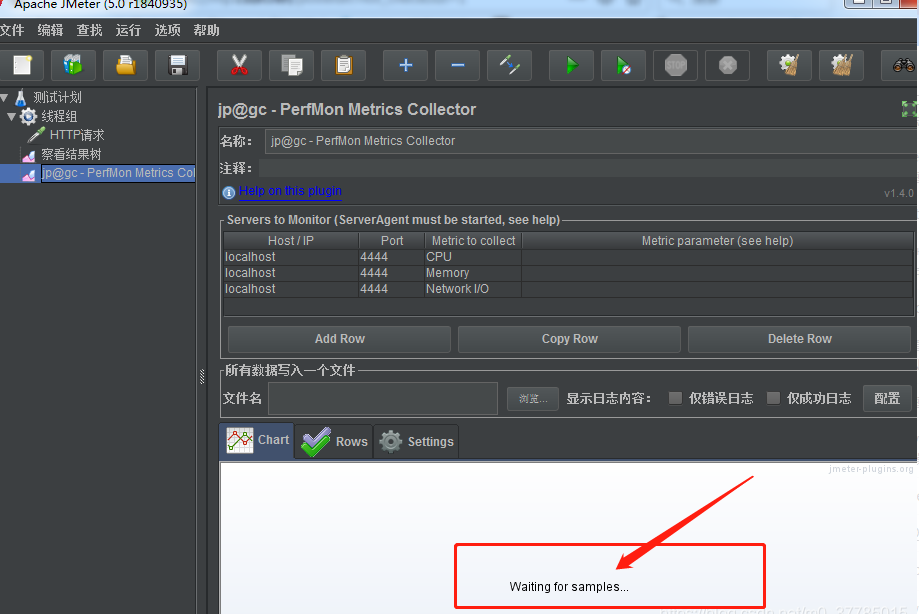Collapse the 线程组 tree node
This screenshot has width=919, height=614.
click(11, 117)
